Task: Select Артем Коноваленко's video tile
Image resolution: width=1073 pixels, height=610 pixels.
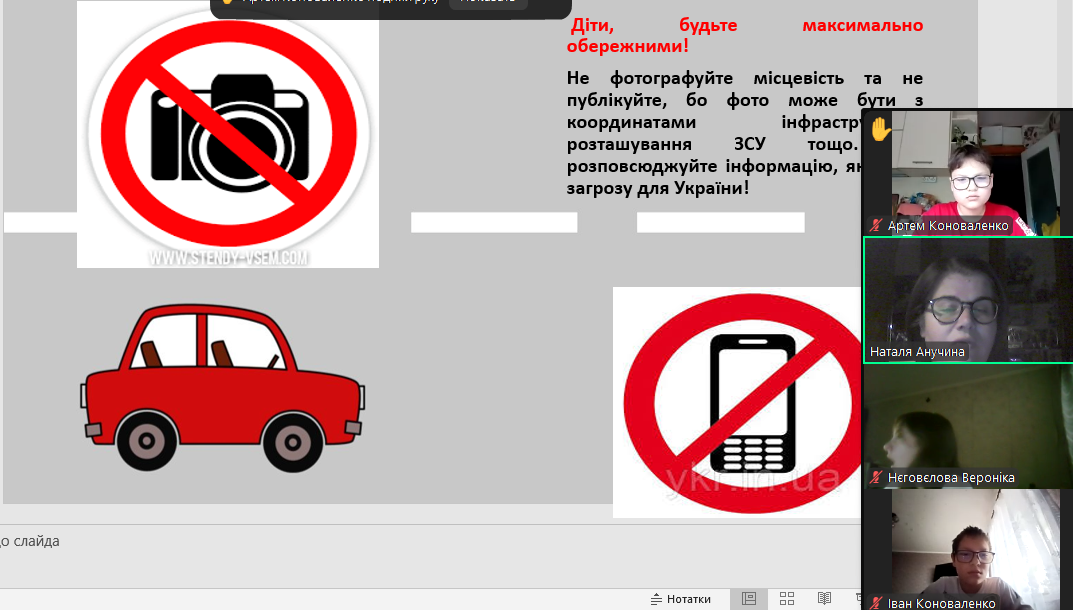Action: pos(967,173)
